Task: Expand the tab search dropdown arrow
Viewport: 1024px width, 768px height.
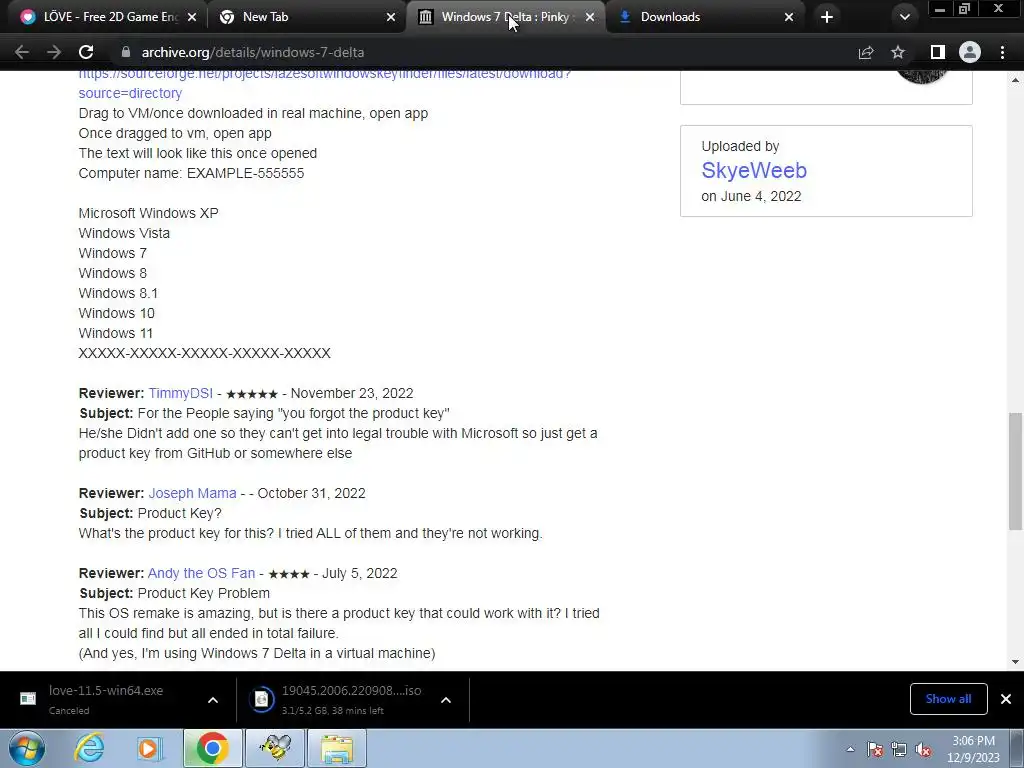Action: pos(904,17)
